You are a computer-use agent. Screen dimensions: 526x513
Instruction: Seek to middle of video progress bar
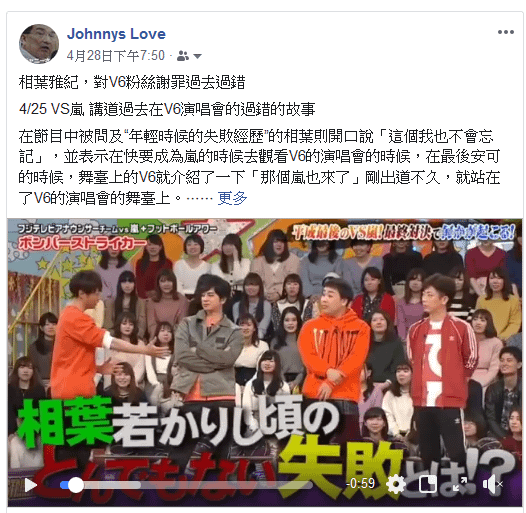click(x=186, y=485)
